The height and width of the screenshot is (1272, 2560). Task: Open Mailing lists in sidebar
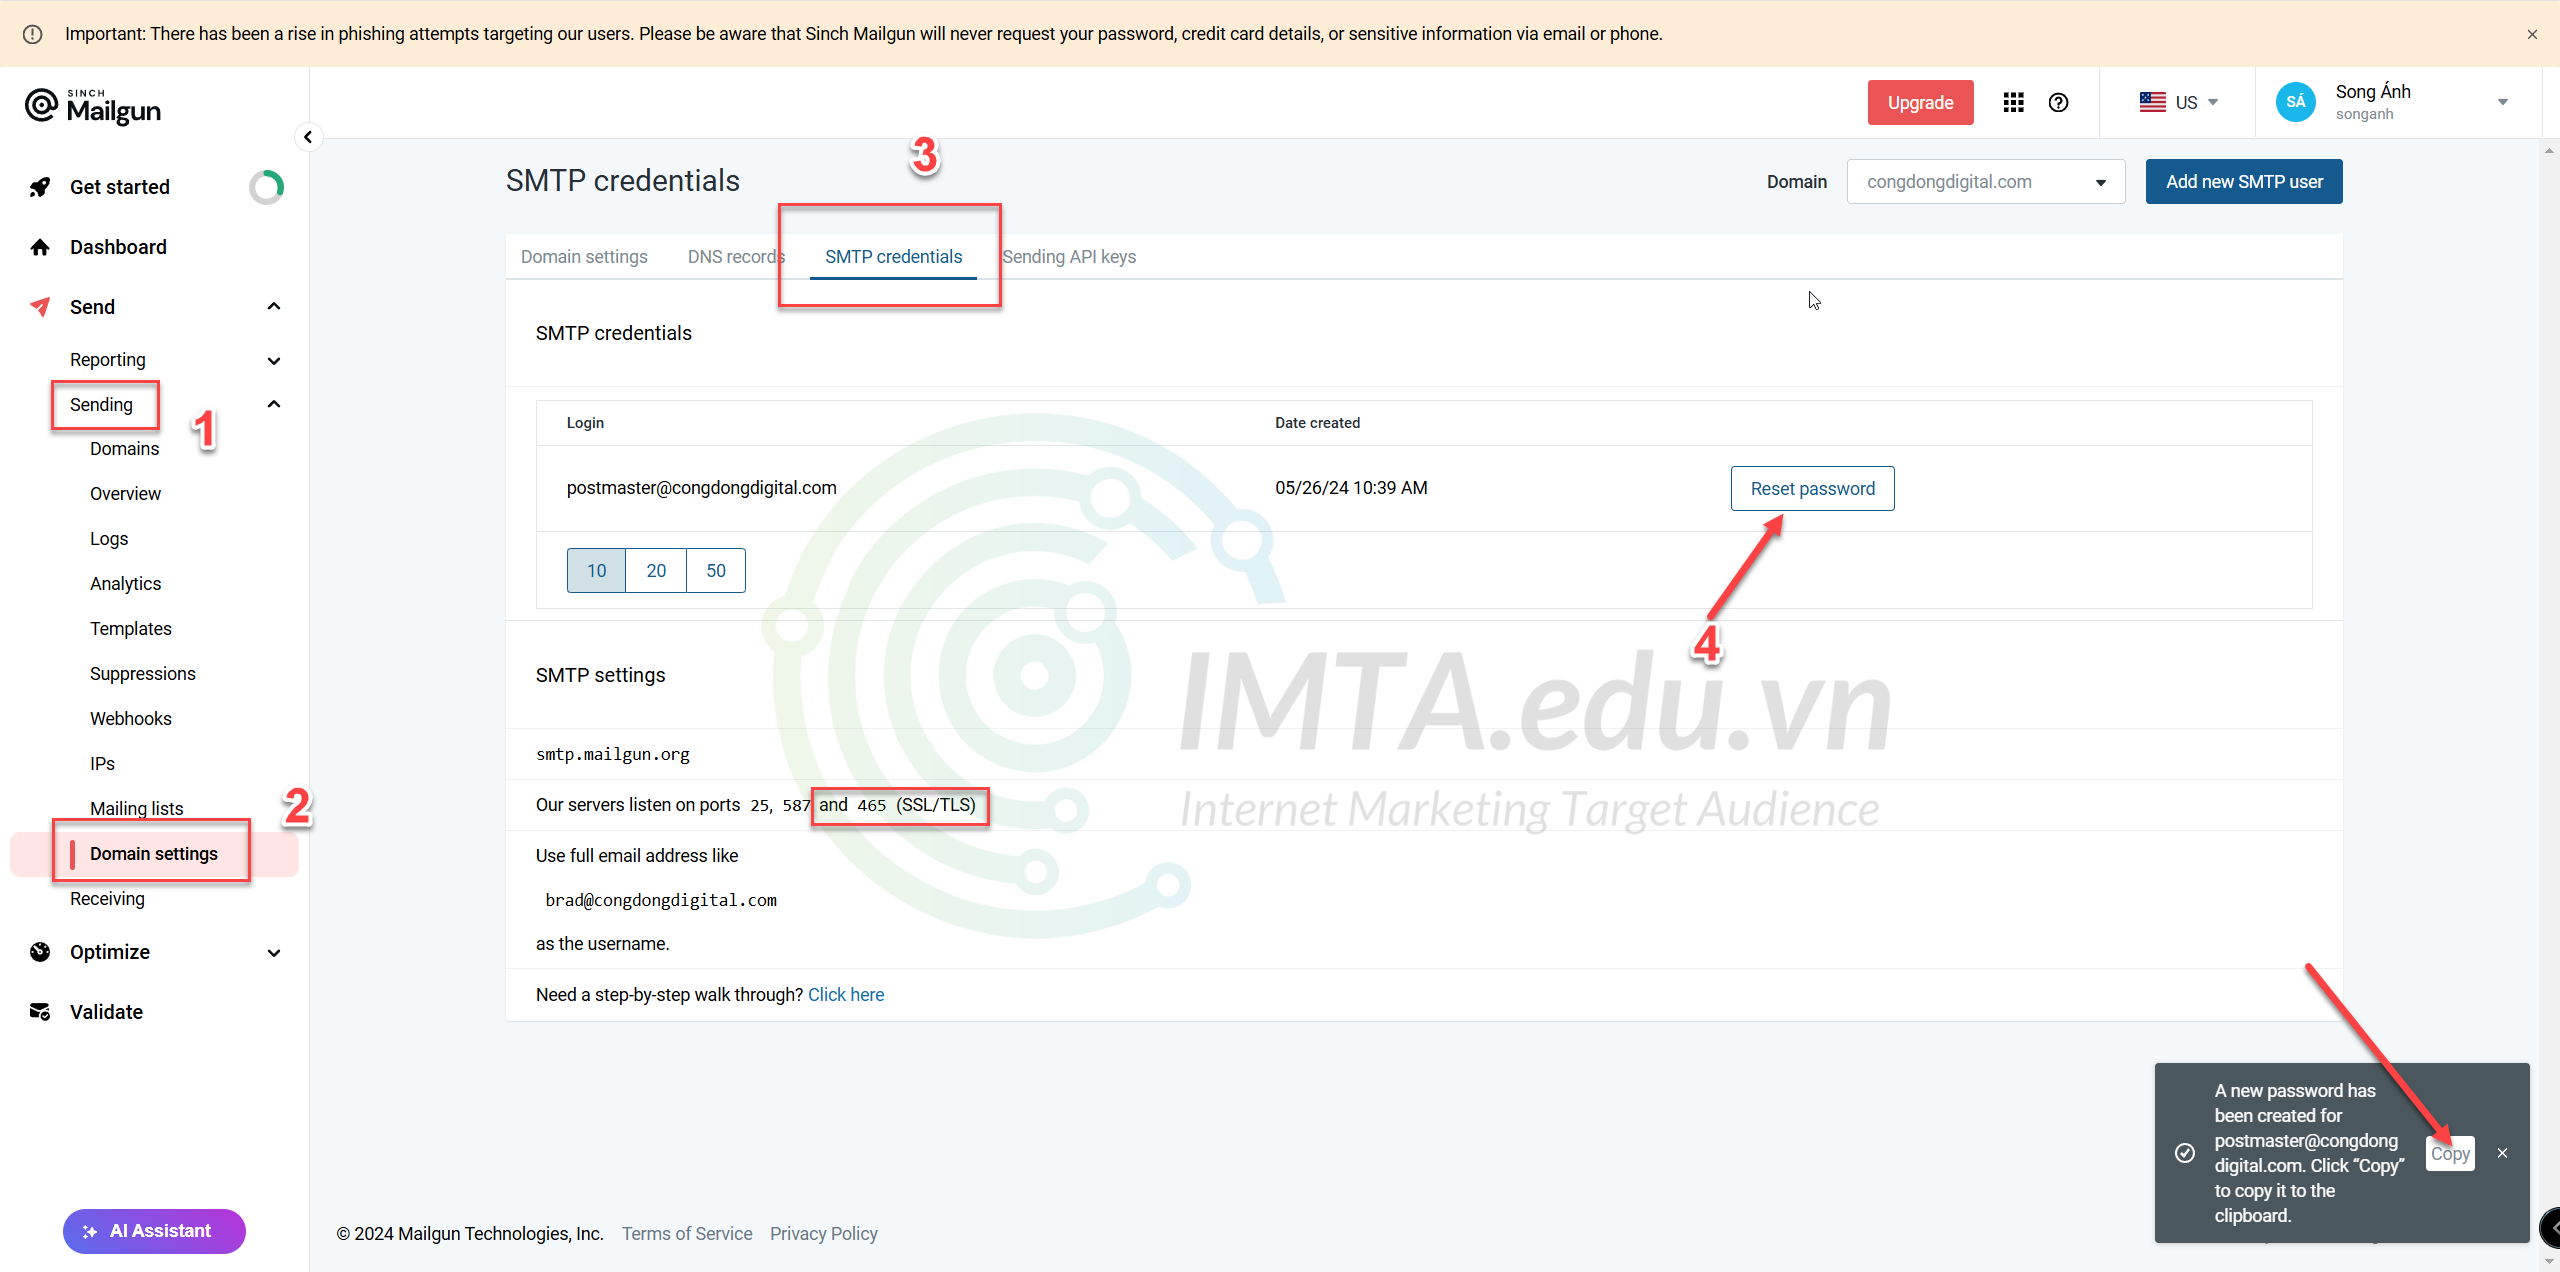(137, 809)
